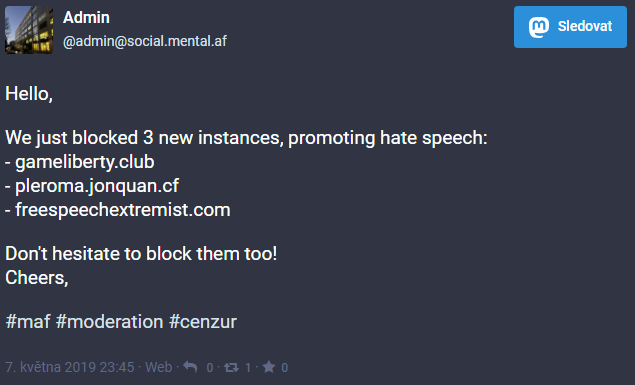This screenshot has height=385, width=635.
Task: Open the freespeechextremist.com link
Action: [x=123, y=210]
